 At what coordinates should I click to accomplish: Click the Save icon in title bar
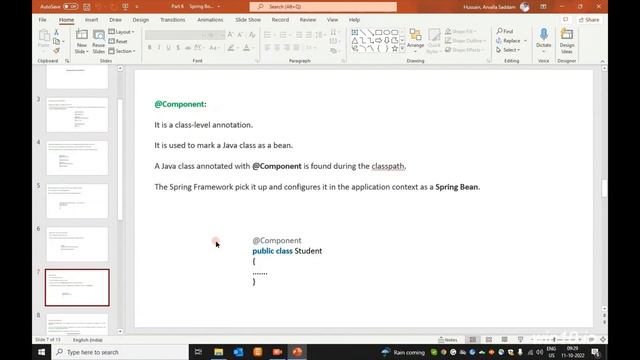coord(87,7)
